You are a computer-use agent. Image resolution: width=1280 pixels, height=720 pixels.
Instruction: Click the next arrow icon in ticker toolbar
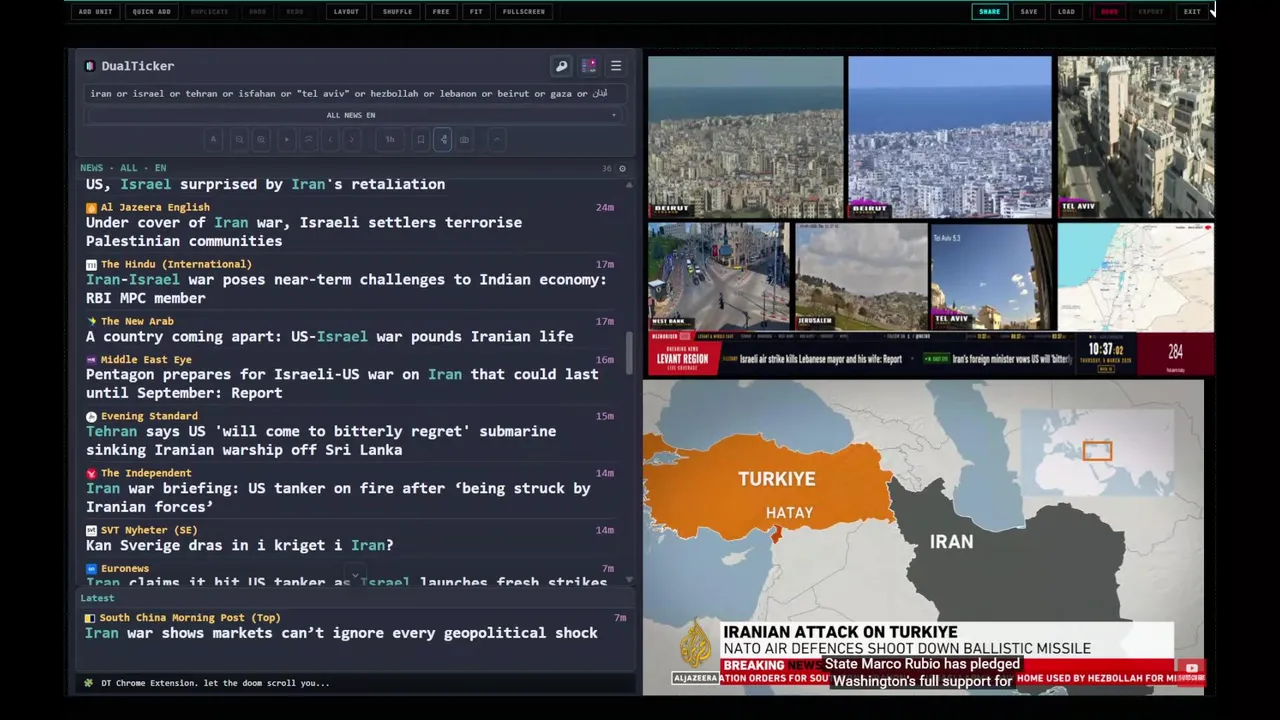click(351, 140)
